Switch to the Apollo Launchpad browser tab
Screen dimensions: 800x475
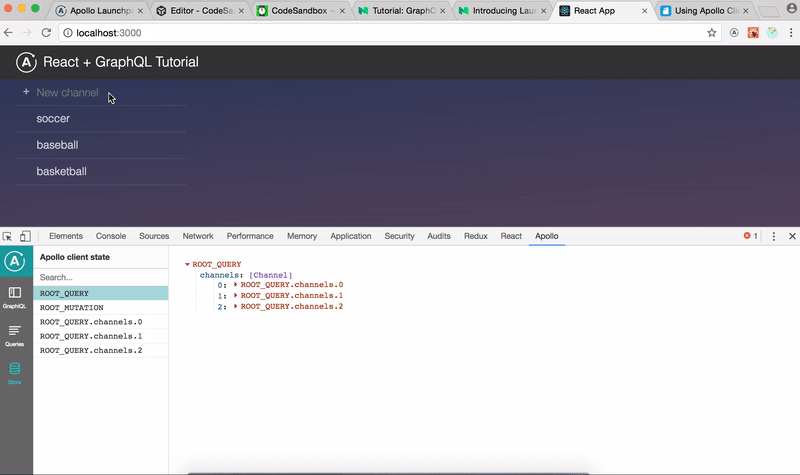(99, 11)
